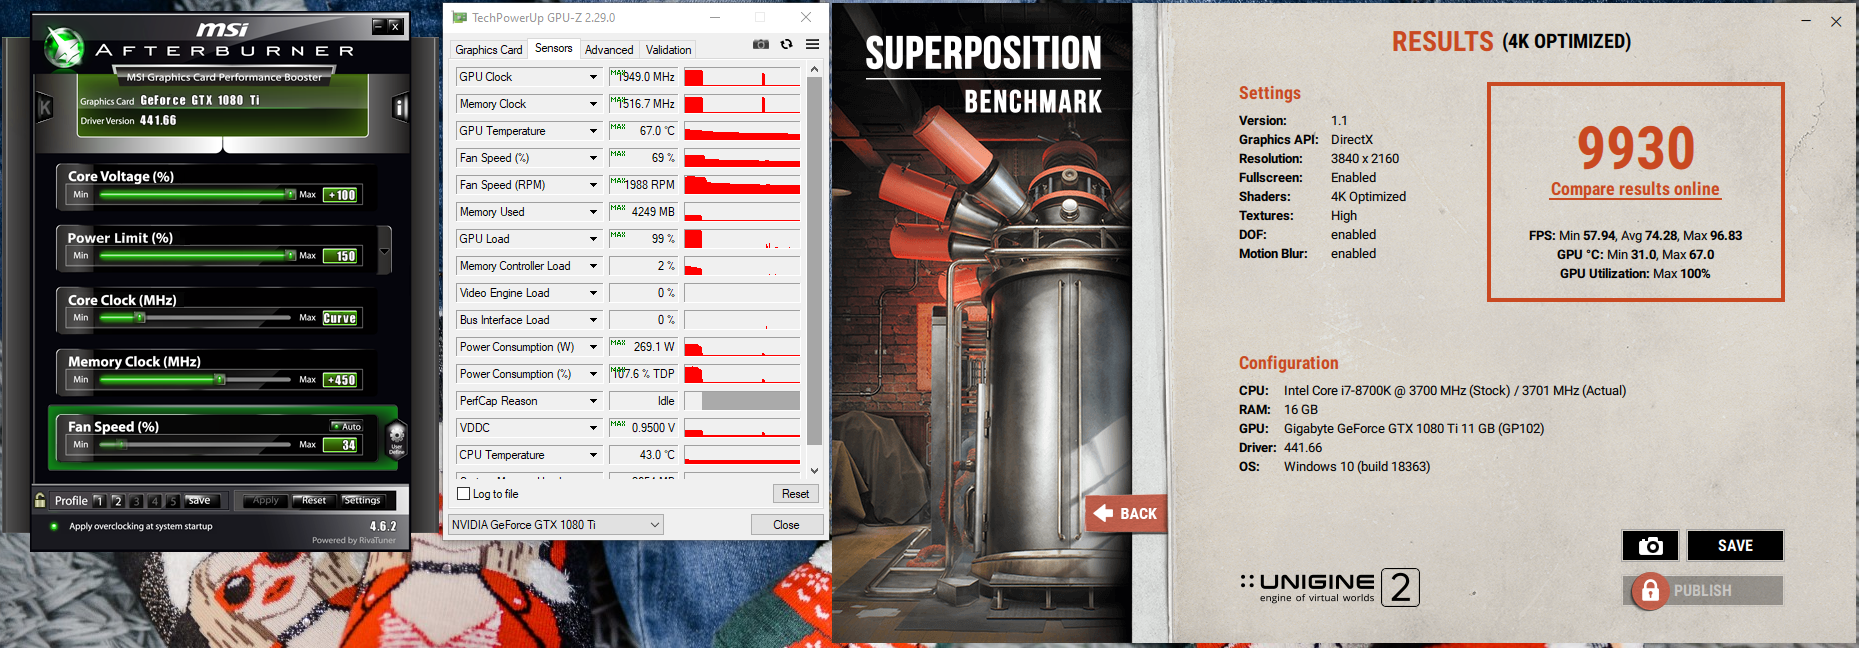Click the Fan Speed slider handle
The height and width of the screenshot is (648, 1859).
(120, 444)
